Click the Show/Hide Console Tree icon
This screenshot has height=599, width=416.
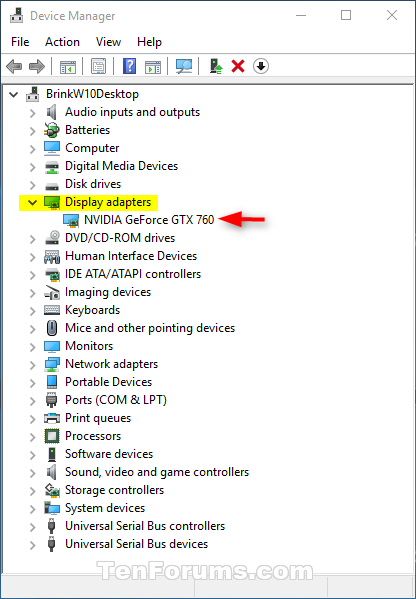[68, 66]
